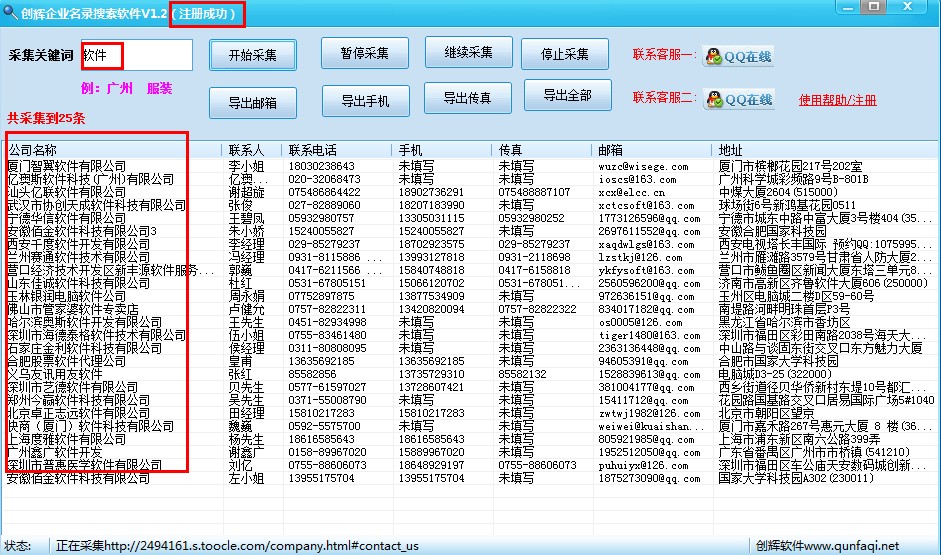Open QQ在线 chat for 联系客服二
The height and width of the screenshot is (555, 941).
(x=739, y=99)
